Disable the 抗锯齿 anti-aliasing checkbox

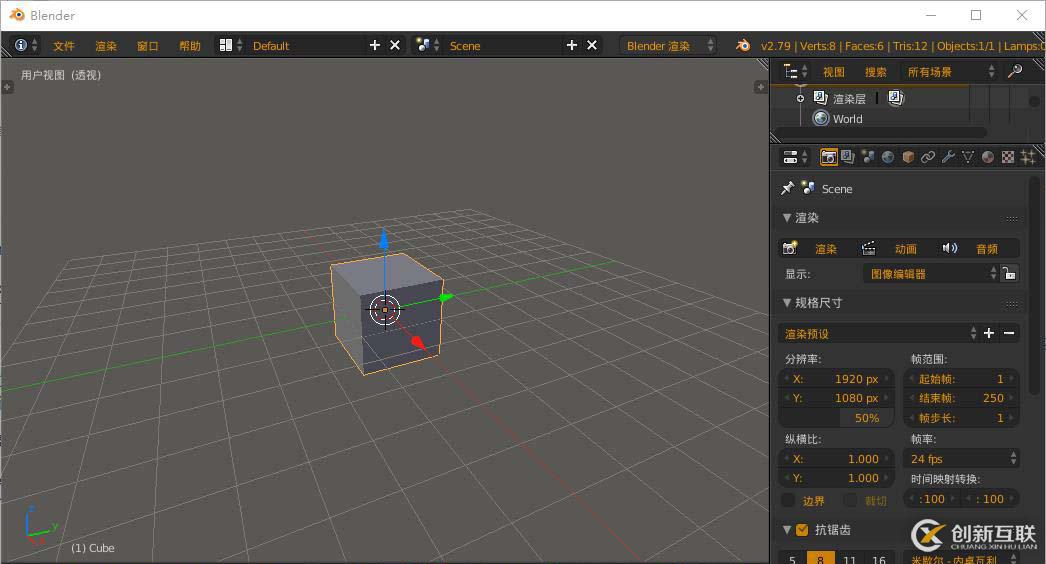801,530
